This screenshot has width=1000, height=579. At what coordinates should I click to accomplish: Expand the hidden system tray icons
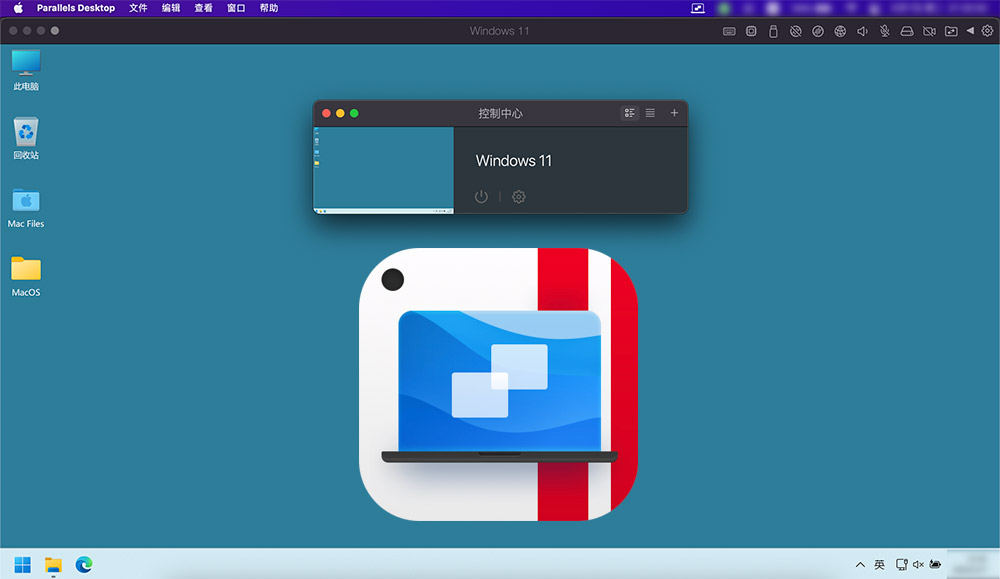coord(860,564)
